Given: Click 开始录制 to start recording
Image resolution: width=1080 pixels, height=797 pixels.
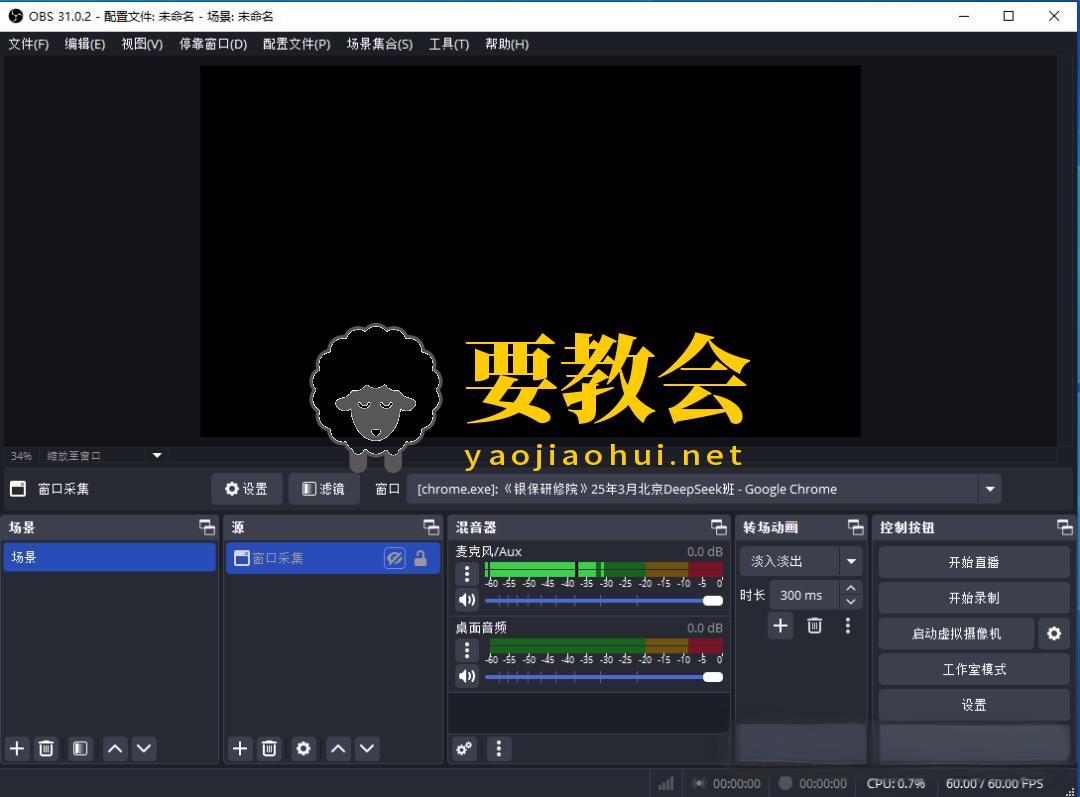Looking at the screenshot, I should point(973,598).
